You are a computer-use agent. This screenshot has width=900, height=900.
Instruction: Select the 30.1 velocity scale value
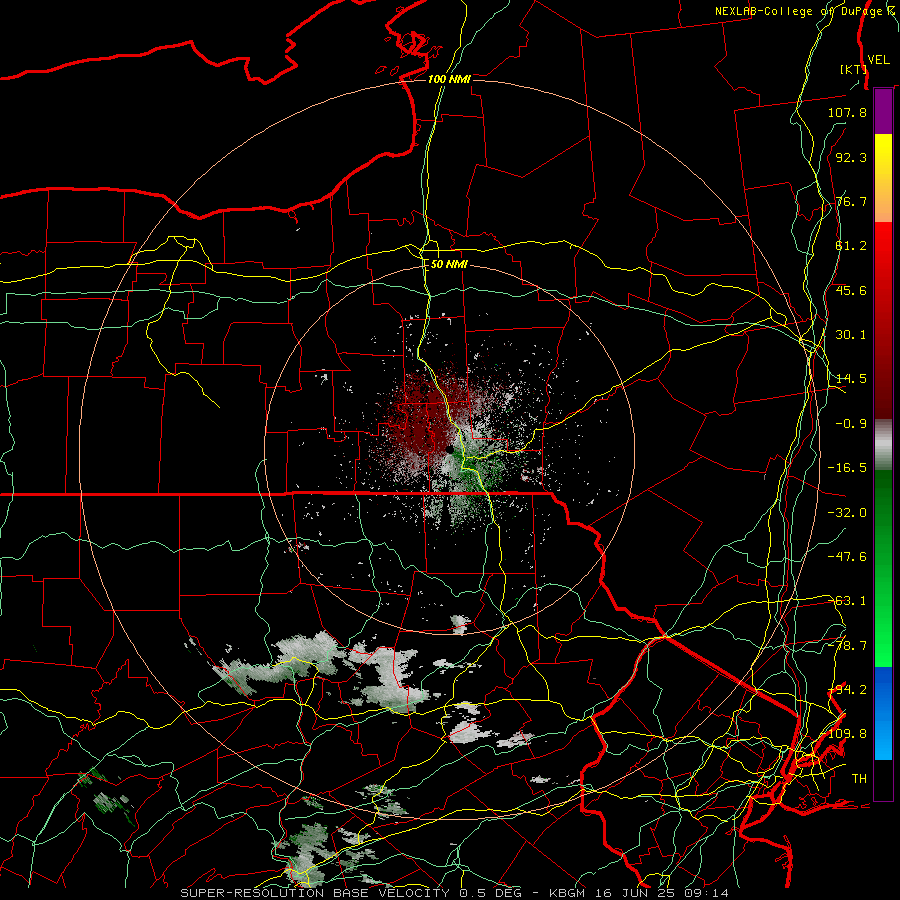click(x=851, y=335)
